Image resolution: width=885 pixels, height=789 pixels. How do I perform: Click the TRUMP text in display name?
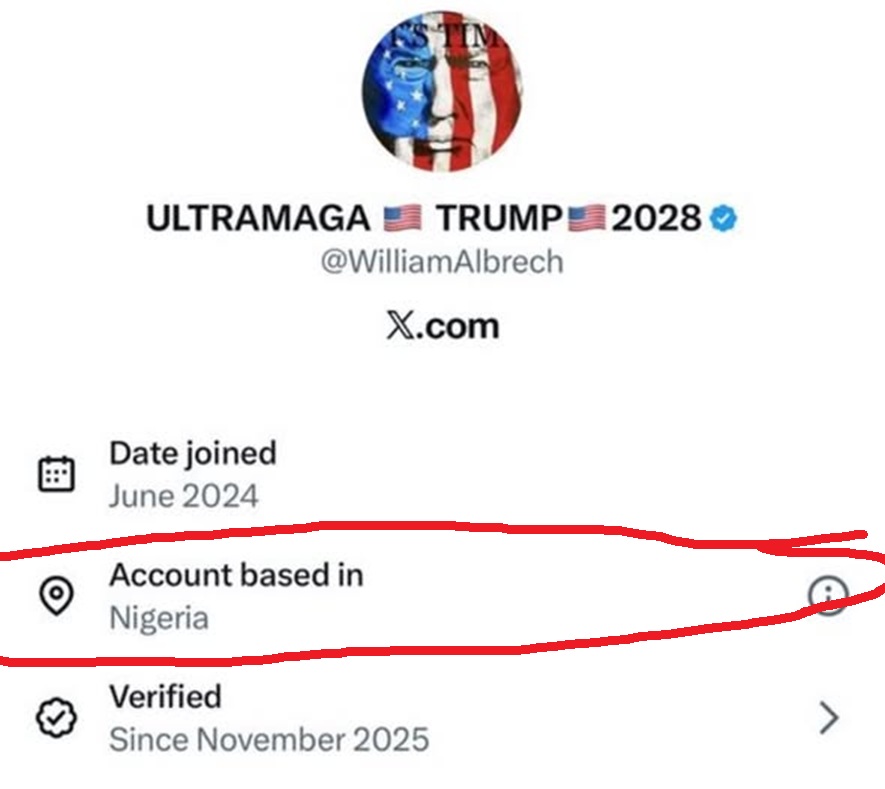(x=499, y=218)
